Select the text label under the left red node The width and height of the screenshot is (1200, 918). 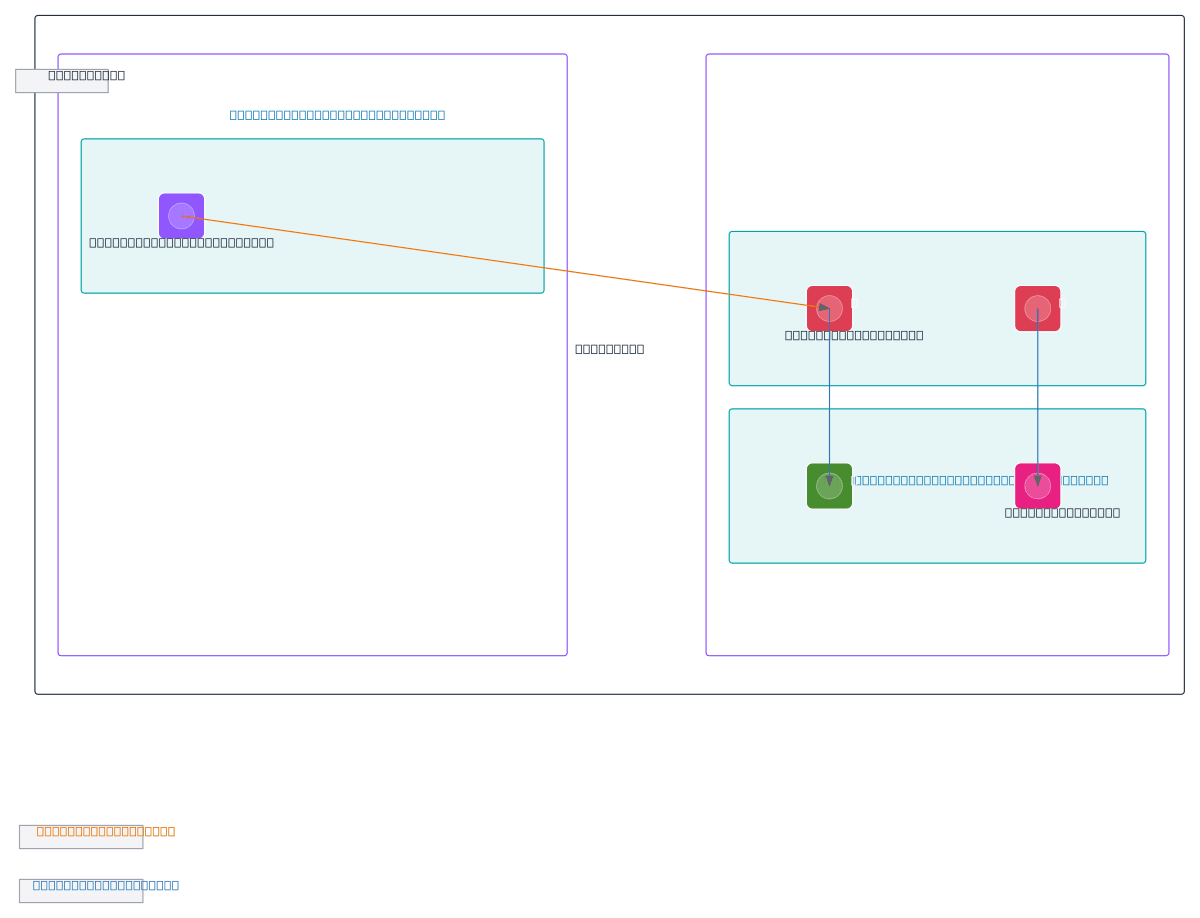pyautogui.click(x=853, y=335)
